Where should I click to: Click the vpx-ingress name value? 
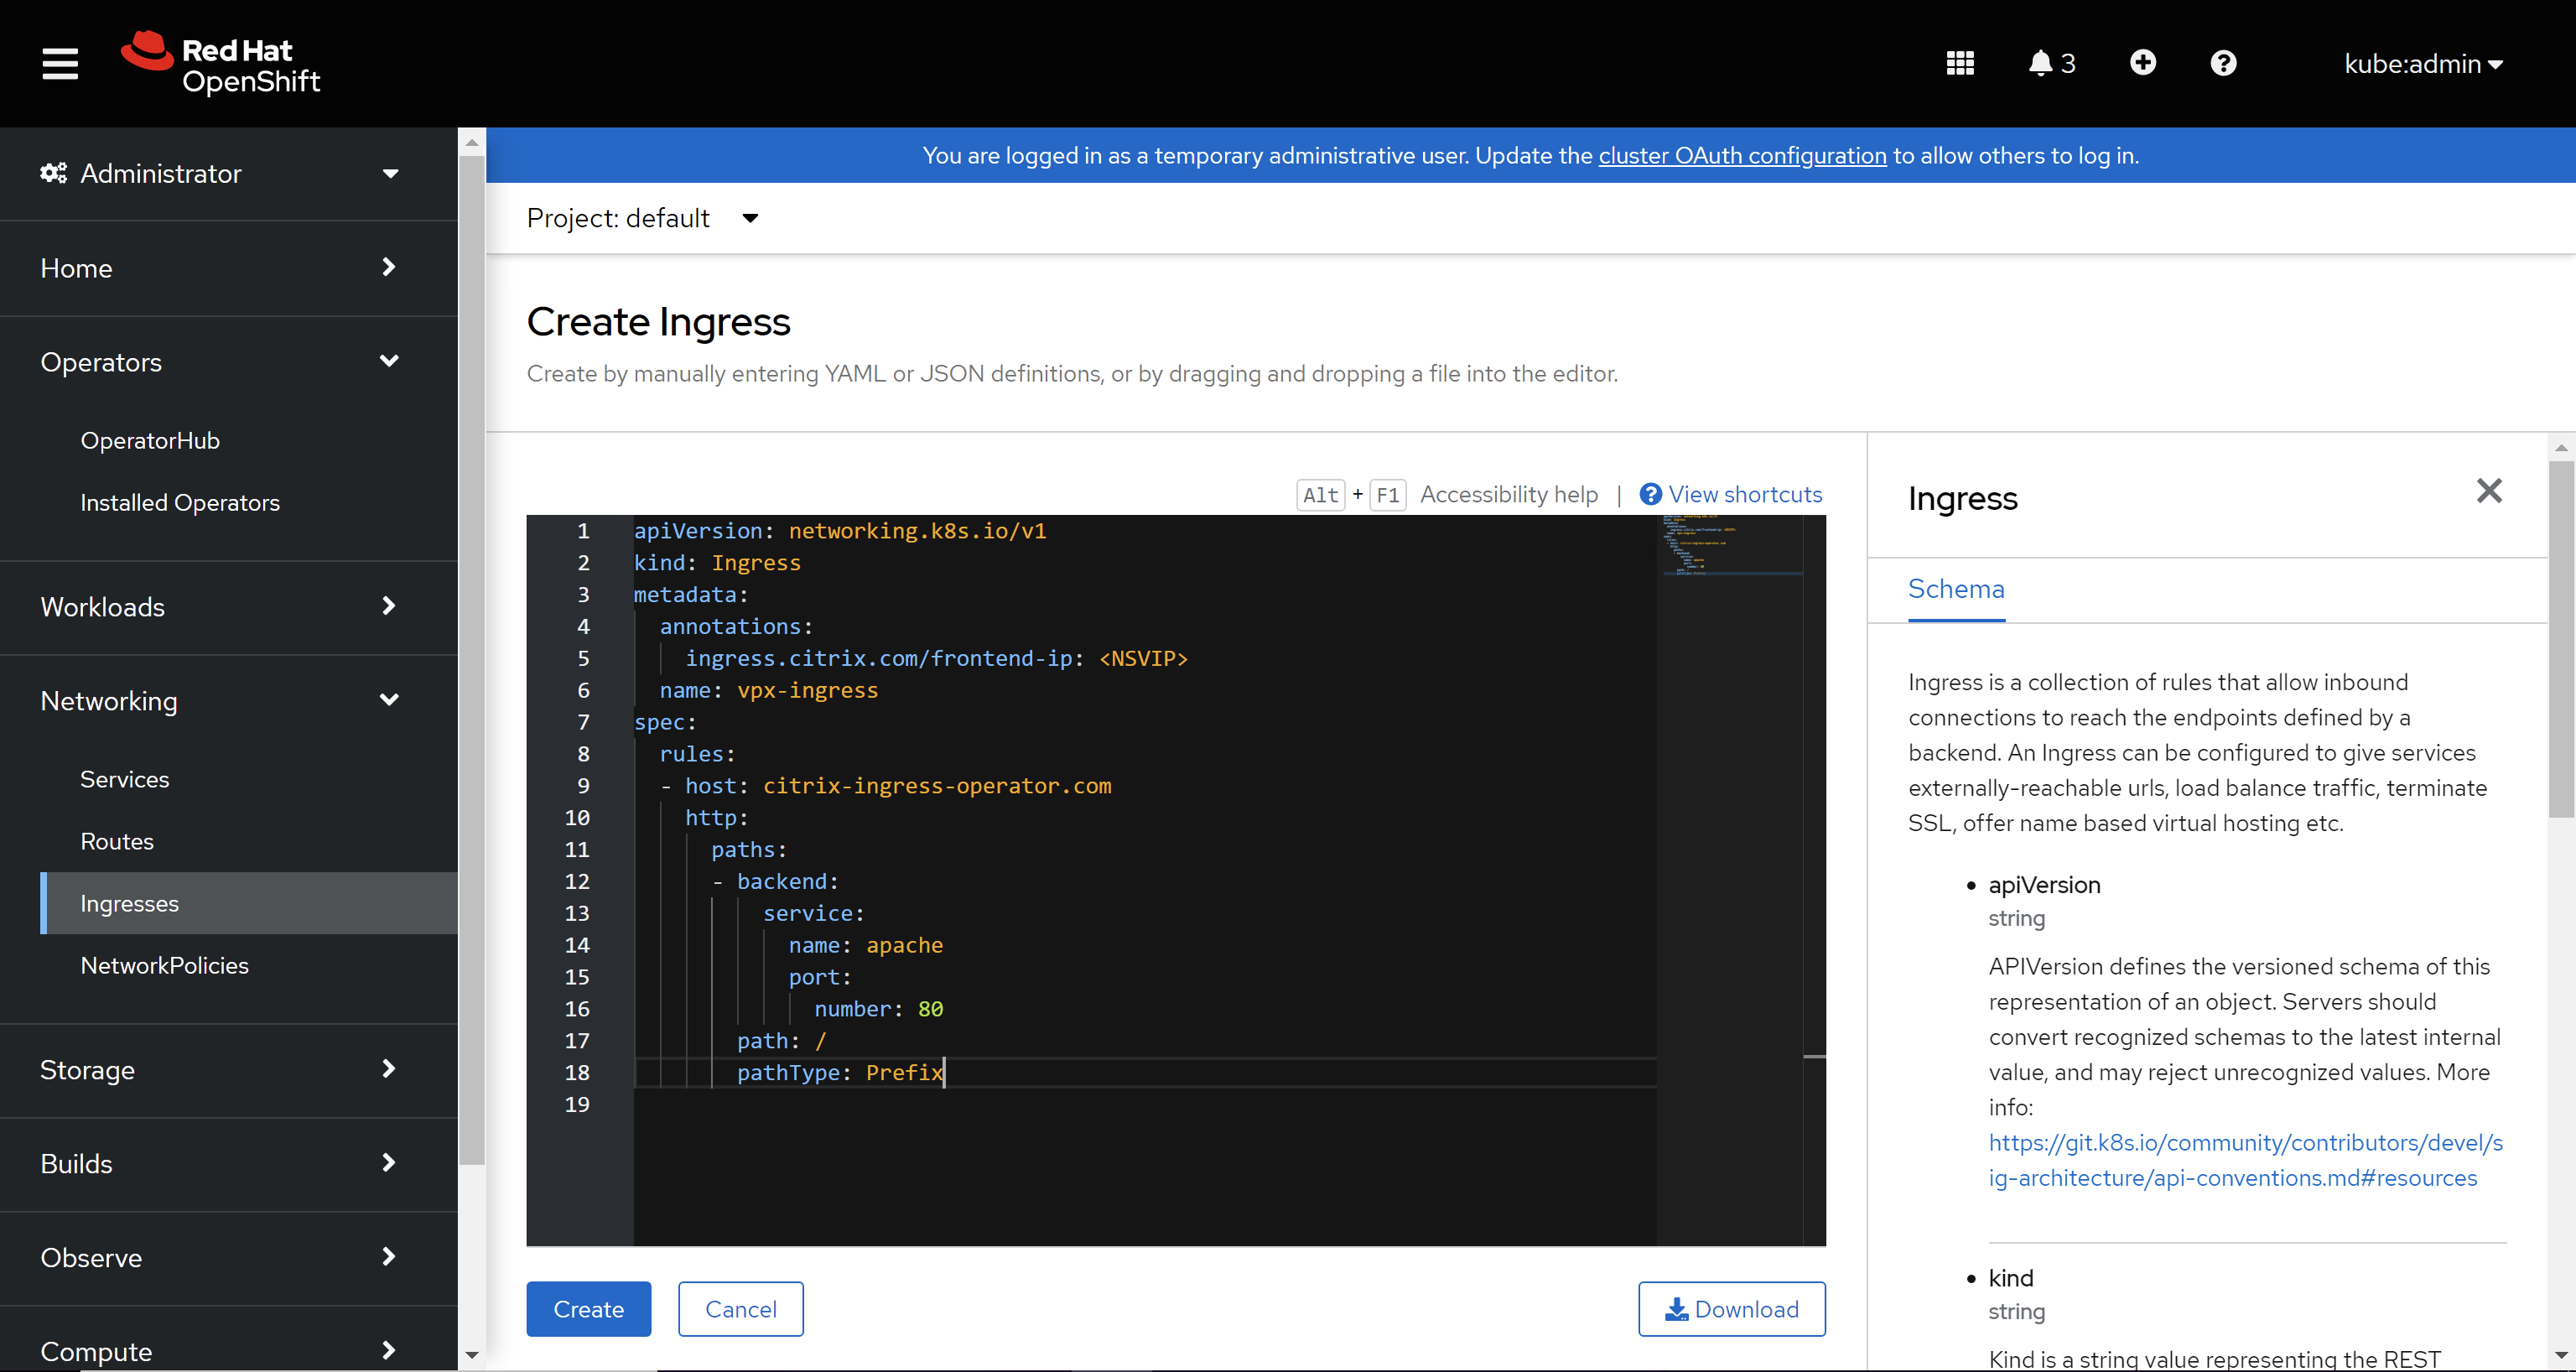click(807, 690)
